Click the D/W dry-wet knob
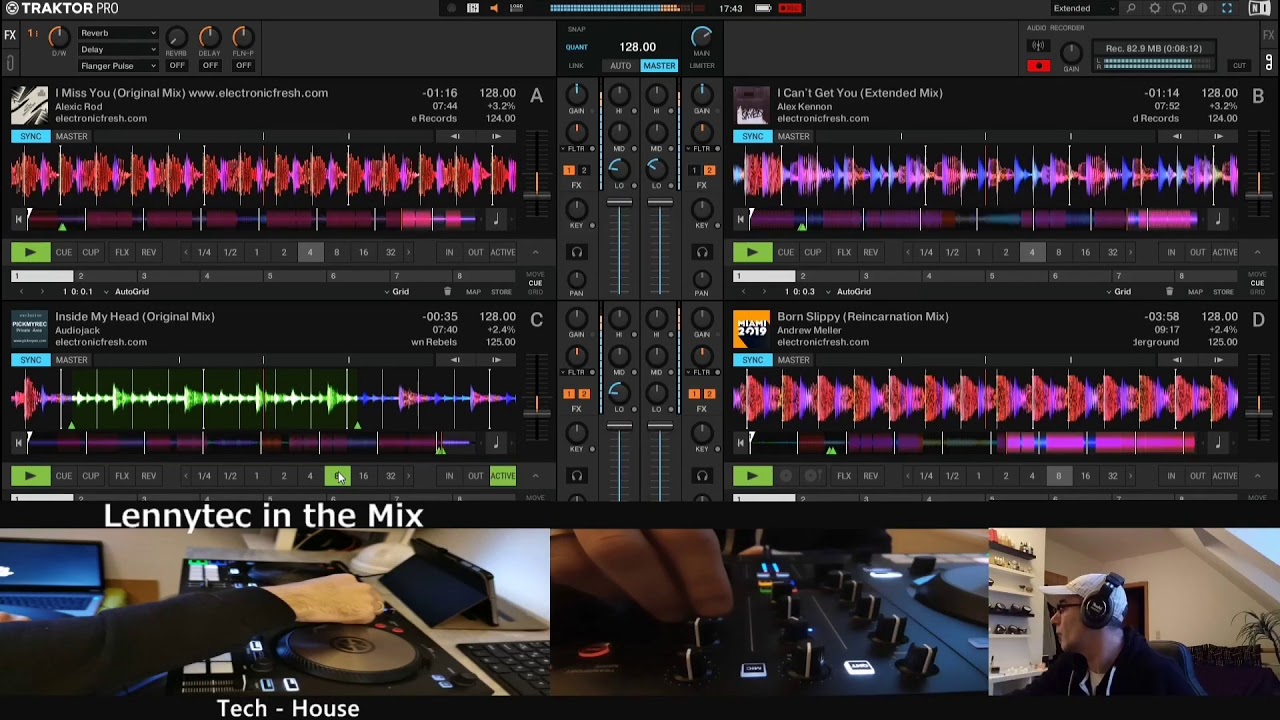Viewport: 1280px width, 720px height. 59,37
